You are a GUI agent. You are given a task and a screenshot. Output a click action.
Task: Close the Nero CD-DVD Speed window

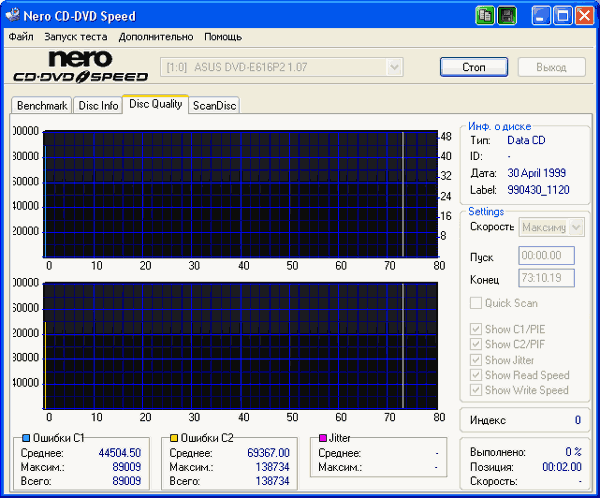584,16
